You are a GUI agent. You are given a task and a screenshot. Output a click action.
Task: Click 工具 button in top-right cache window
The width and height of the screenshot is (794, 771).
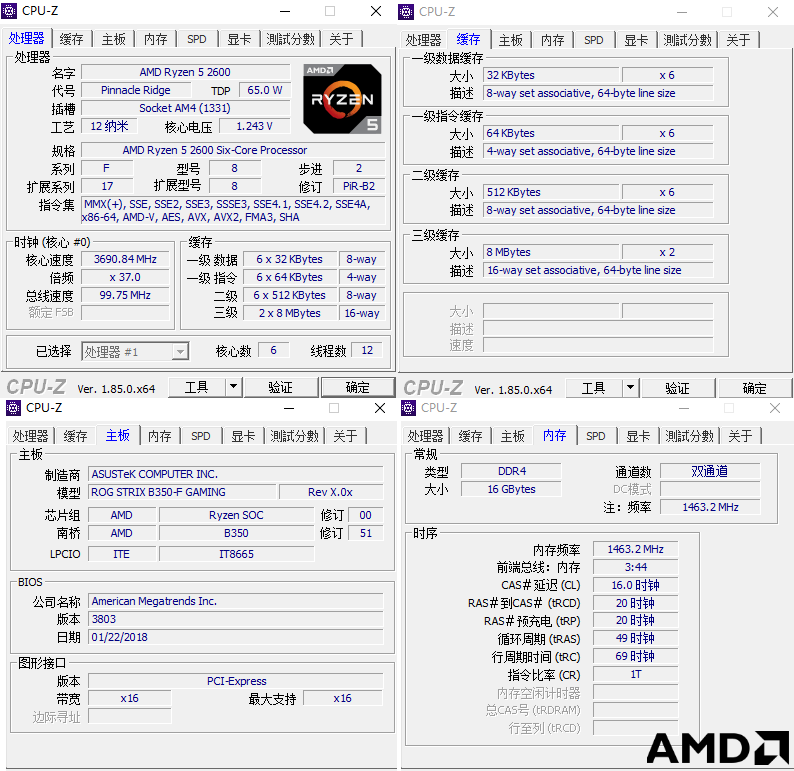click(x=593, y=389)
